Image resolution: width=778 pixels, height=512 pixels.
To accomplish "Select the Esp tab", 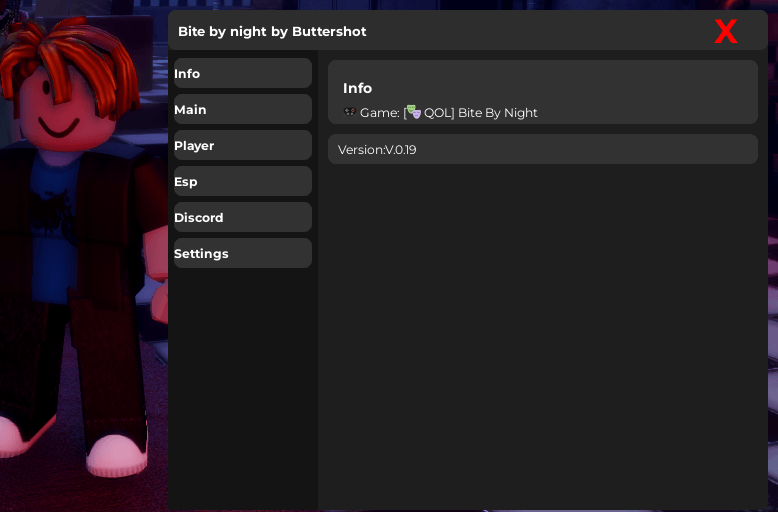I will pos(243,181).
